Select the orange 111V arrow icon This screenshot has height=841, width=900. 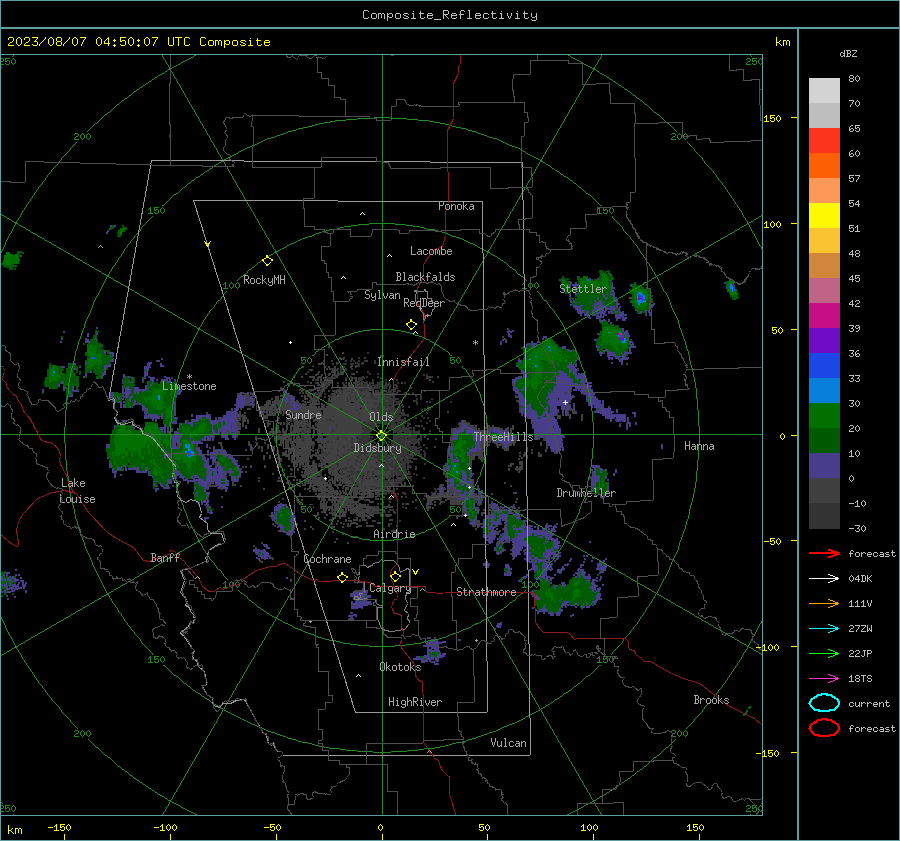(824, 603)
